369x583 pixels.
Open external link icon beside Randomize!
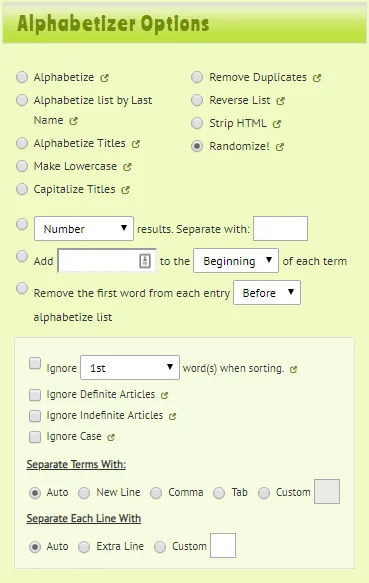(x=280, y=147)
